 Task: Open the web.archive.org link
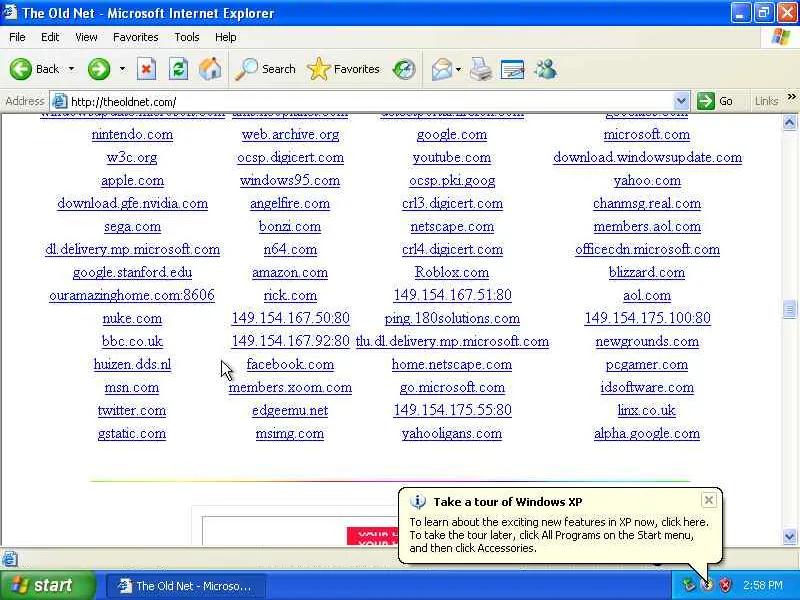click(x=290, y=135)
